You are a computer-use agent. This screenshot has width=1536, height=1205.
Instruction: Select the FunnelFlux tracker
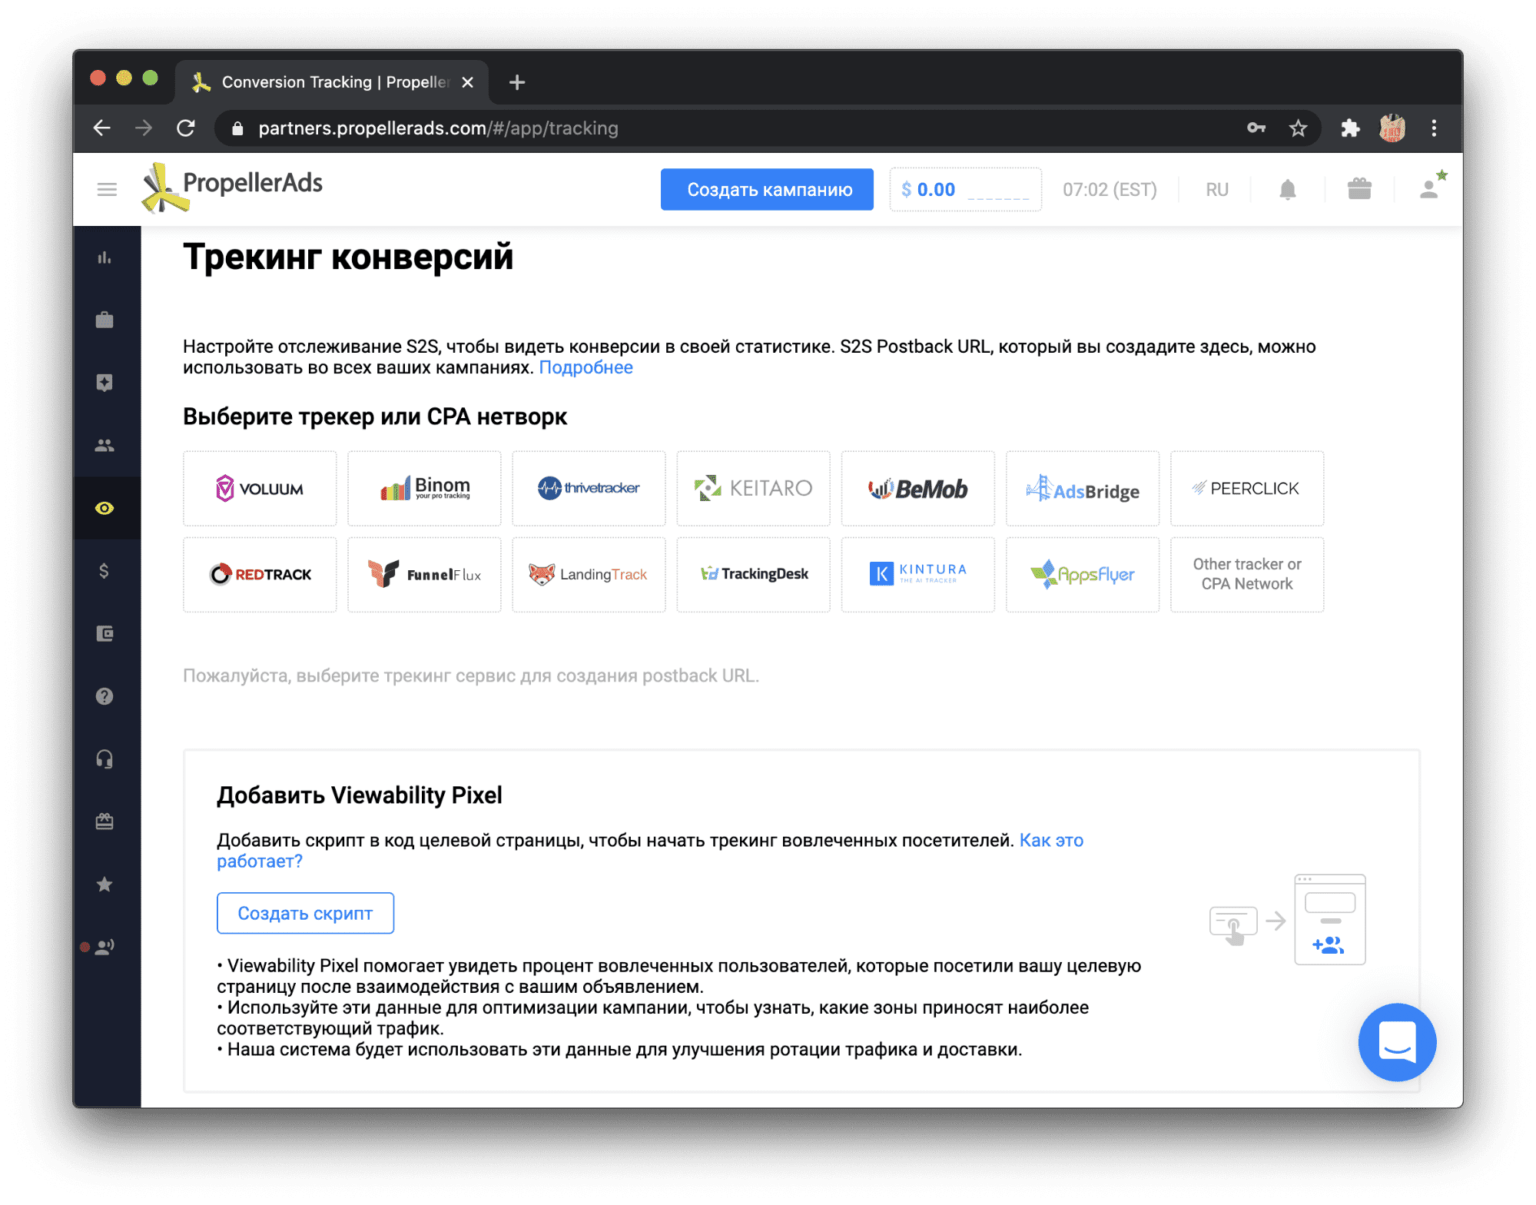click(424, 574)
